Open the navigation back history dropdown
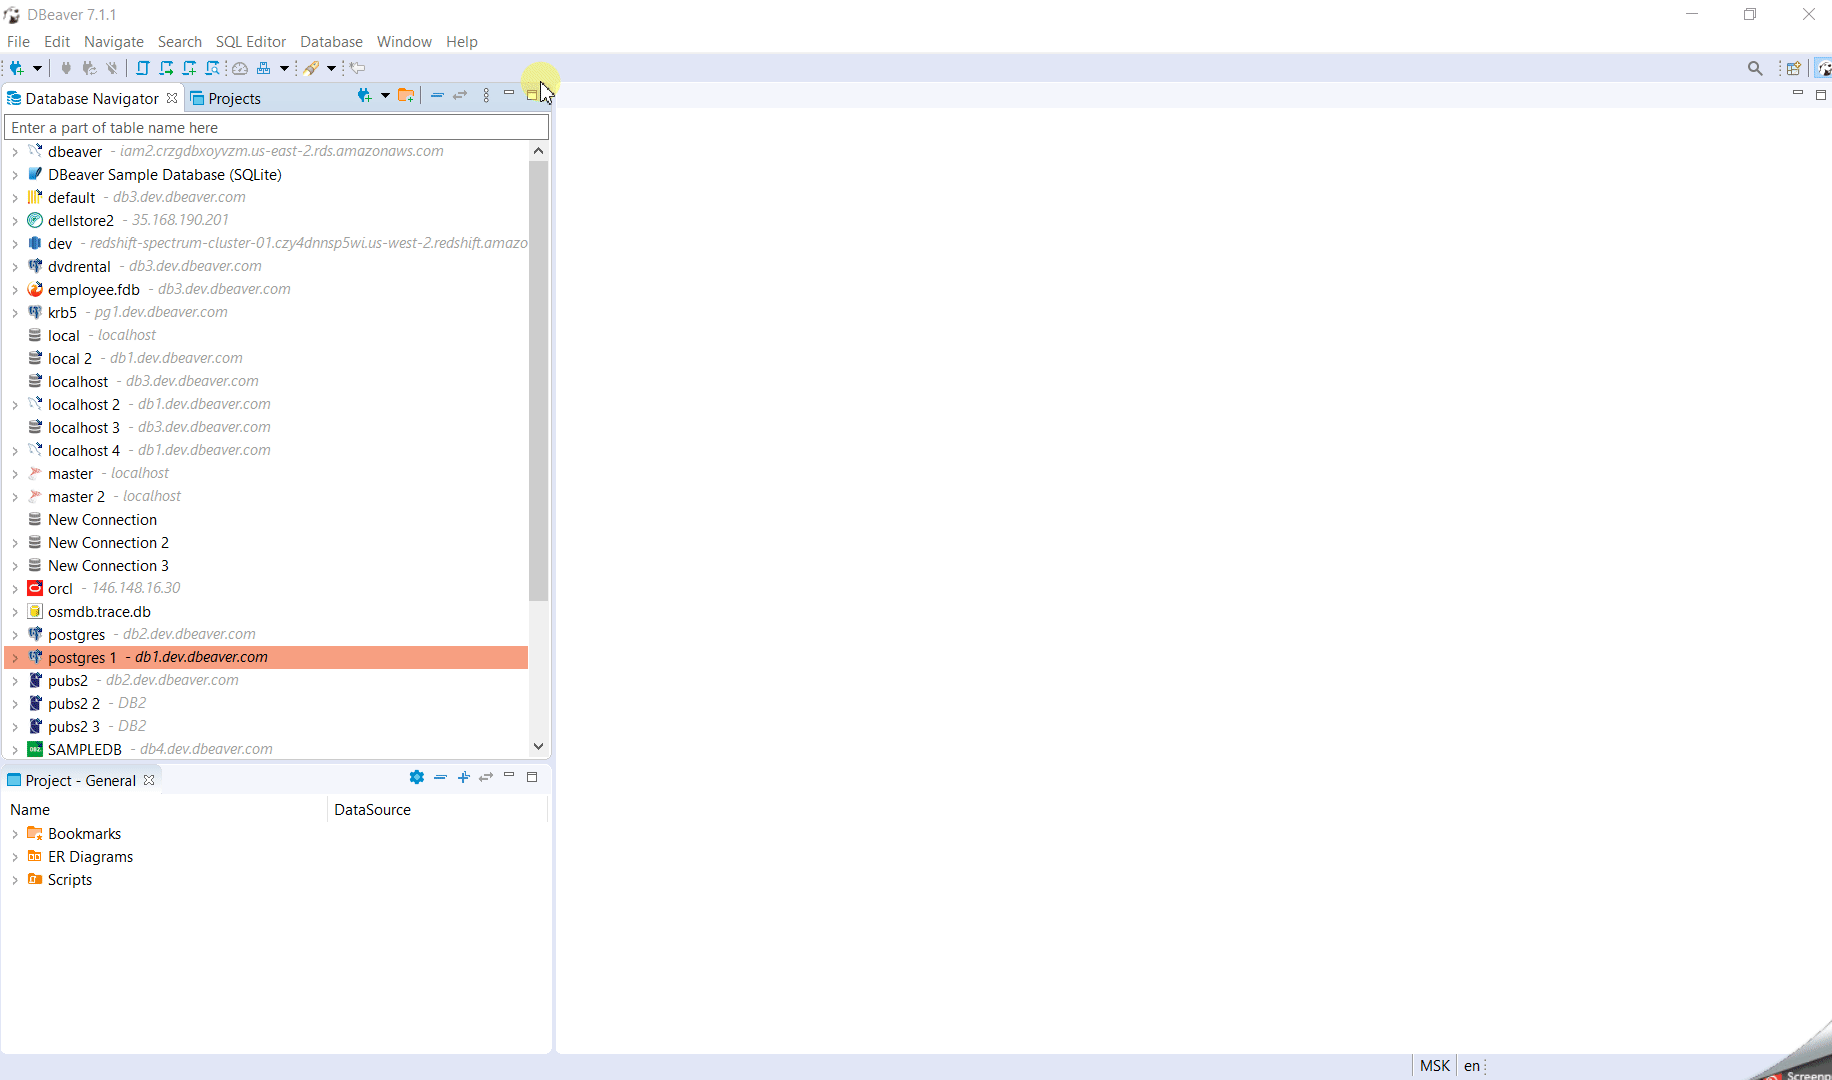The height and width of the screenshot is (1080, 1832). pos(357,68)
